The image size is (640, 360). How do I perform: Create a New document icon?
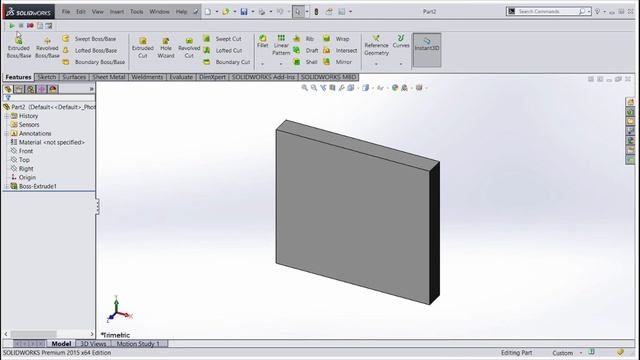click(x=208, y=12)
